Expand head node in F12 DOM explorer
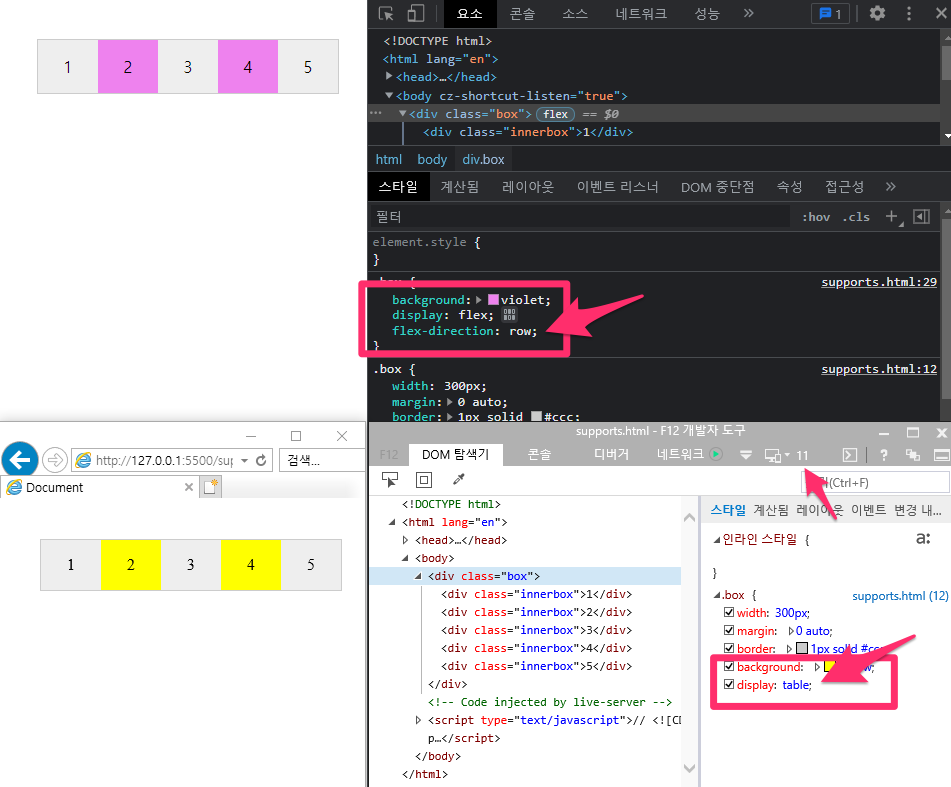This screenshot has width=951, height=787. click(406, 540)
